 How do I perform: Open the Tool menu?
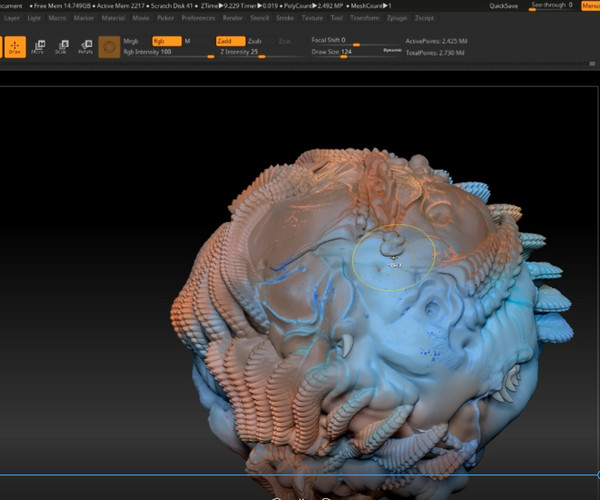click(337, 18)
